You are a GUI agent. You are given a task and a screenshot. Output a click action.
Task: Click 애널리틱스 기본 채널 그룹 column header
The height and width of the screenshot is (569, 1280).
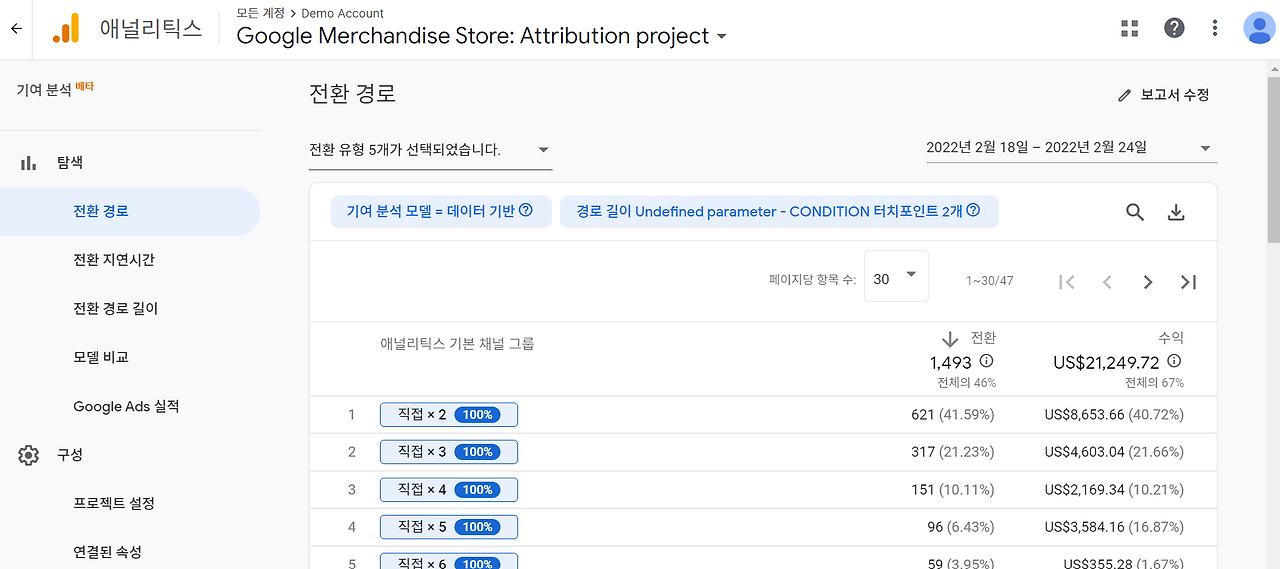pyautogui.click(x=457, y=344)
